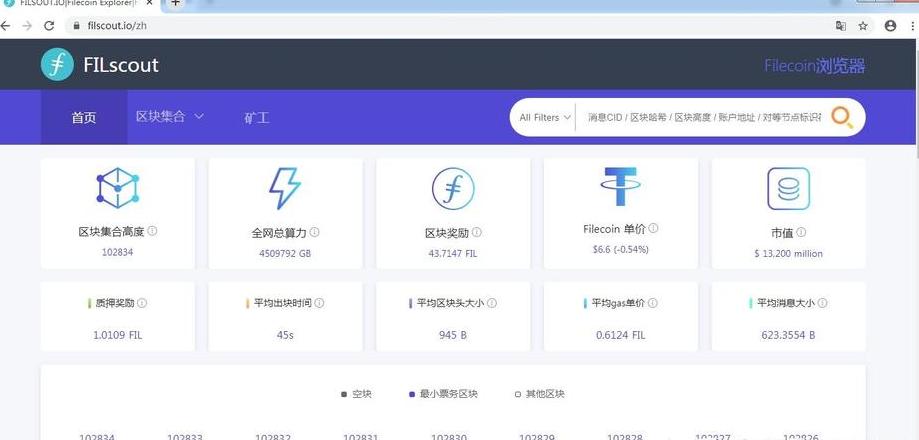This screenshot has width=919, height=440.
Task: Click the value $ 13,200 million
Action: click(788, 254)
